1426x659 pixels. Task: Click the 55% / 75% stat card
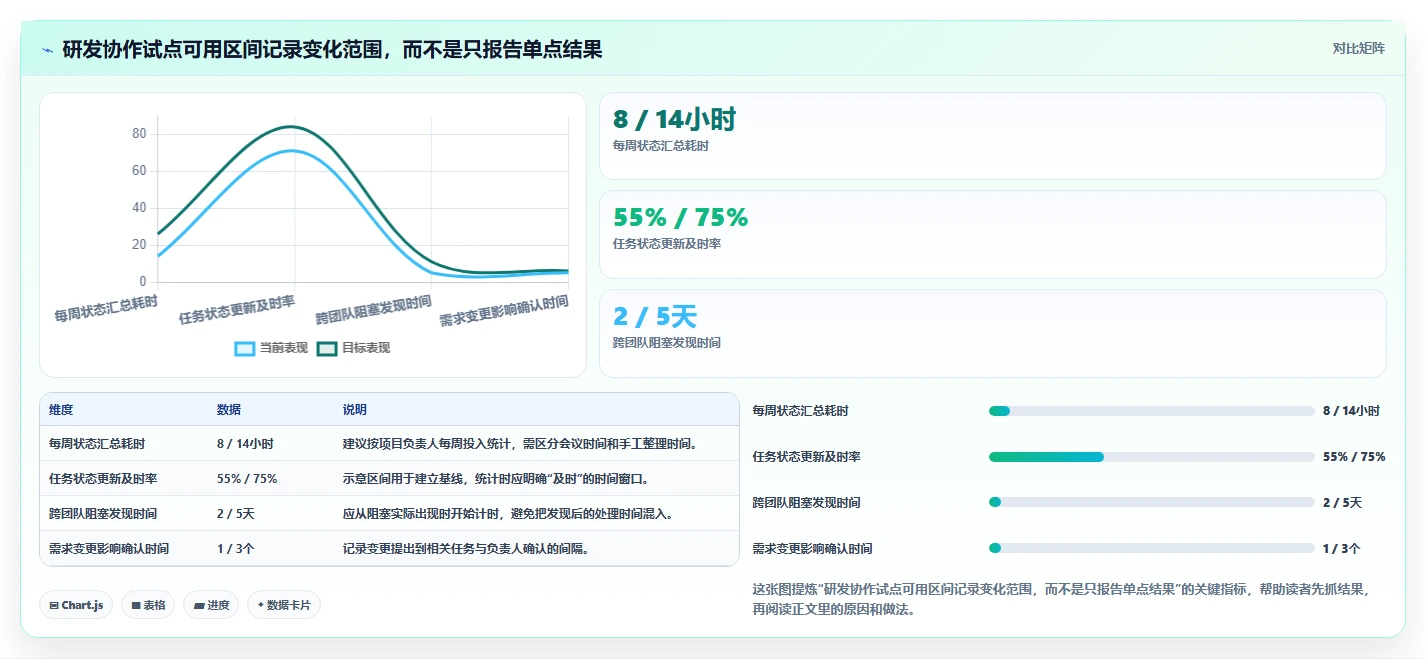tap(992, 234)
